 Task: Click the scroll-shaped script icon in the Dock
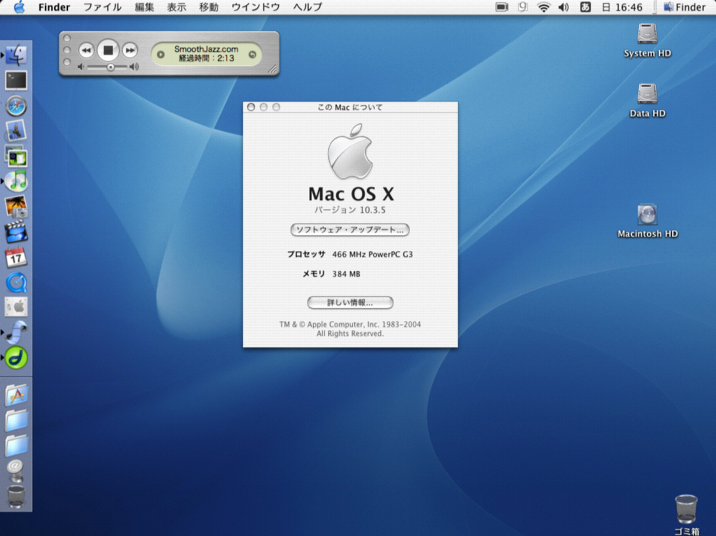16,332
